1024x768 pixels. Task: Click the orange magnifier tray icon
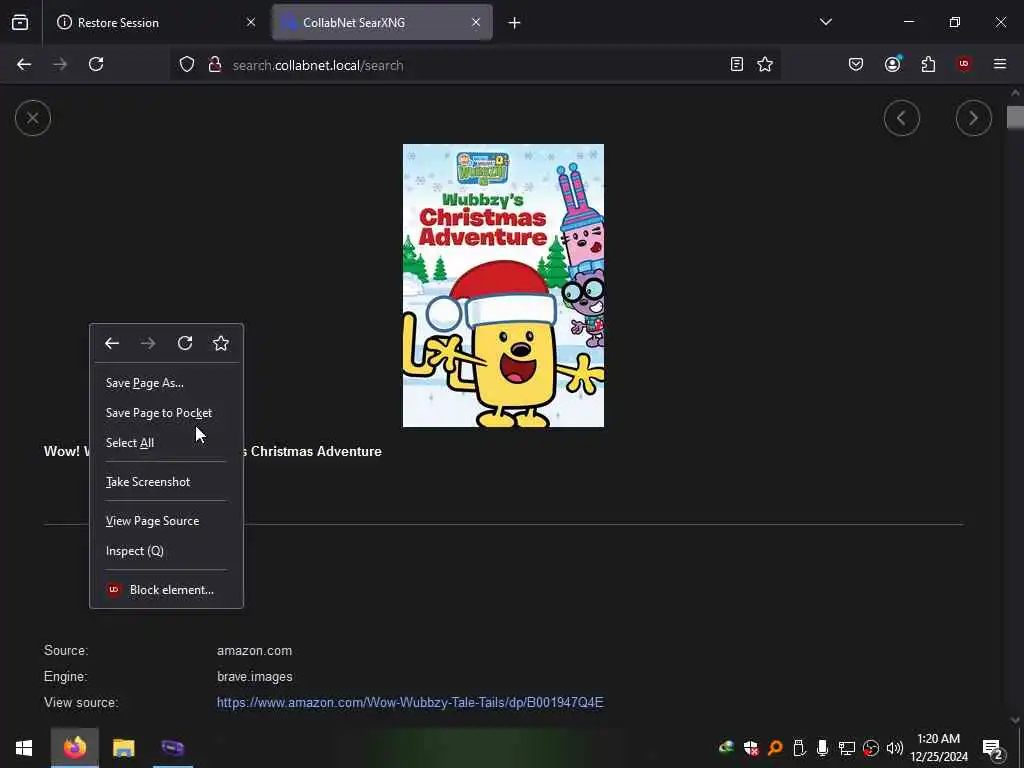coord(775,748)
